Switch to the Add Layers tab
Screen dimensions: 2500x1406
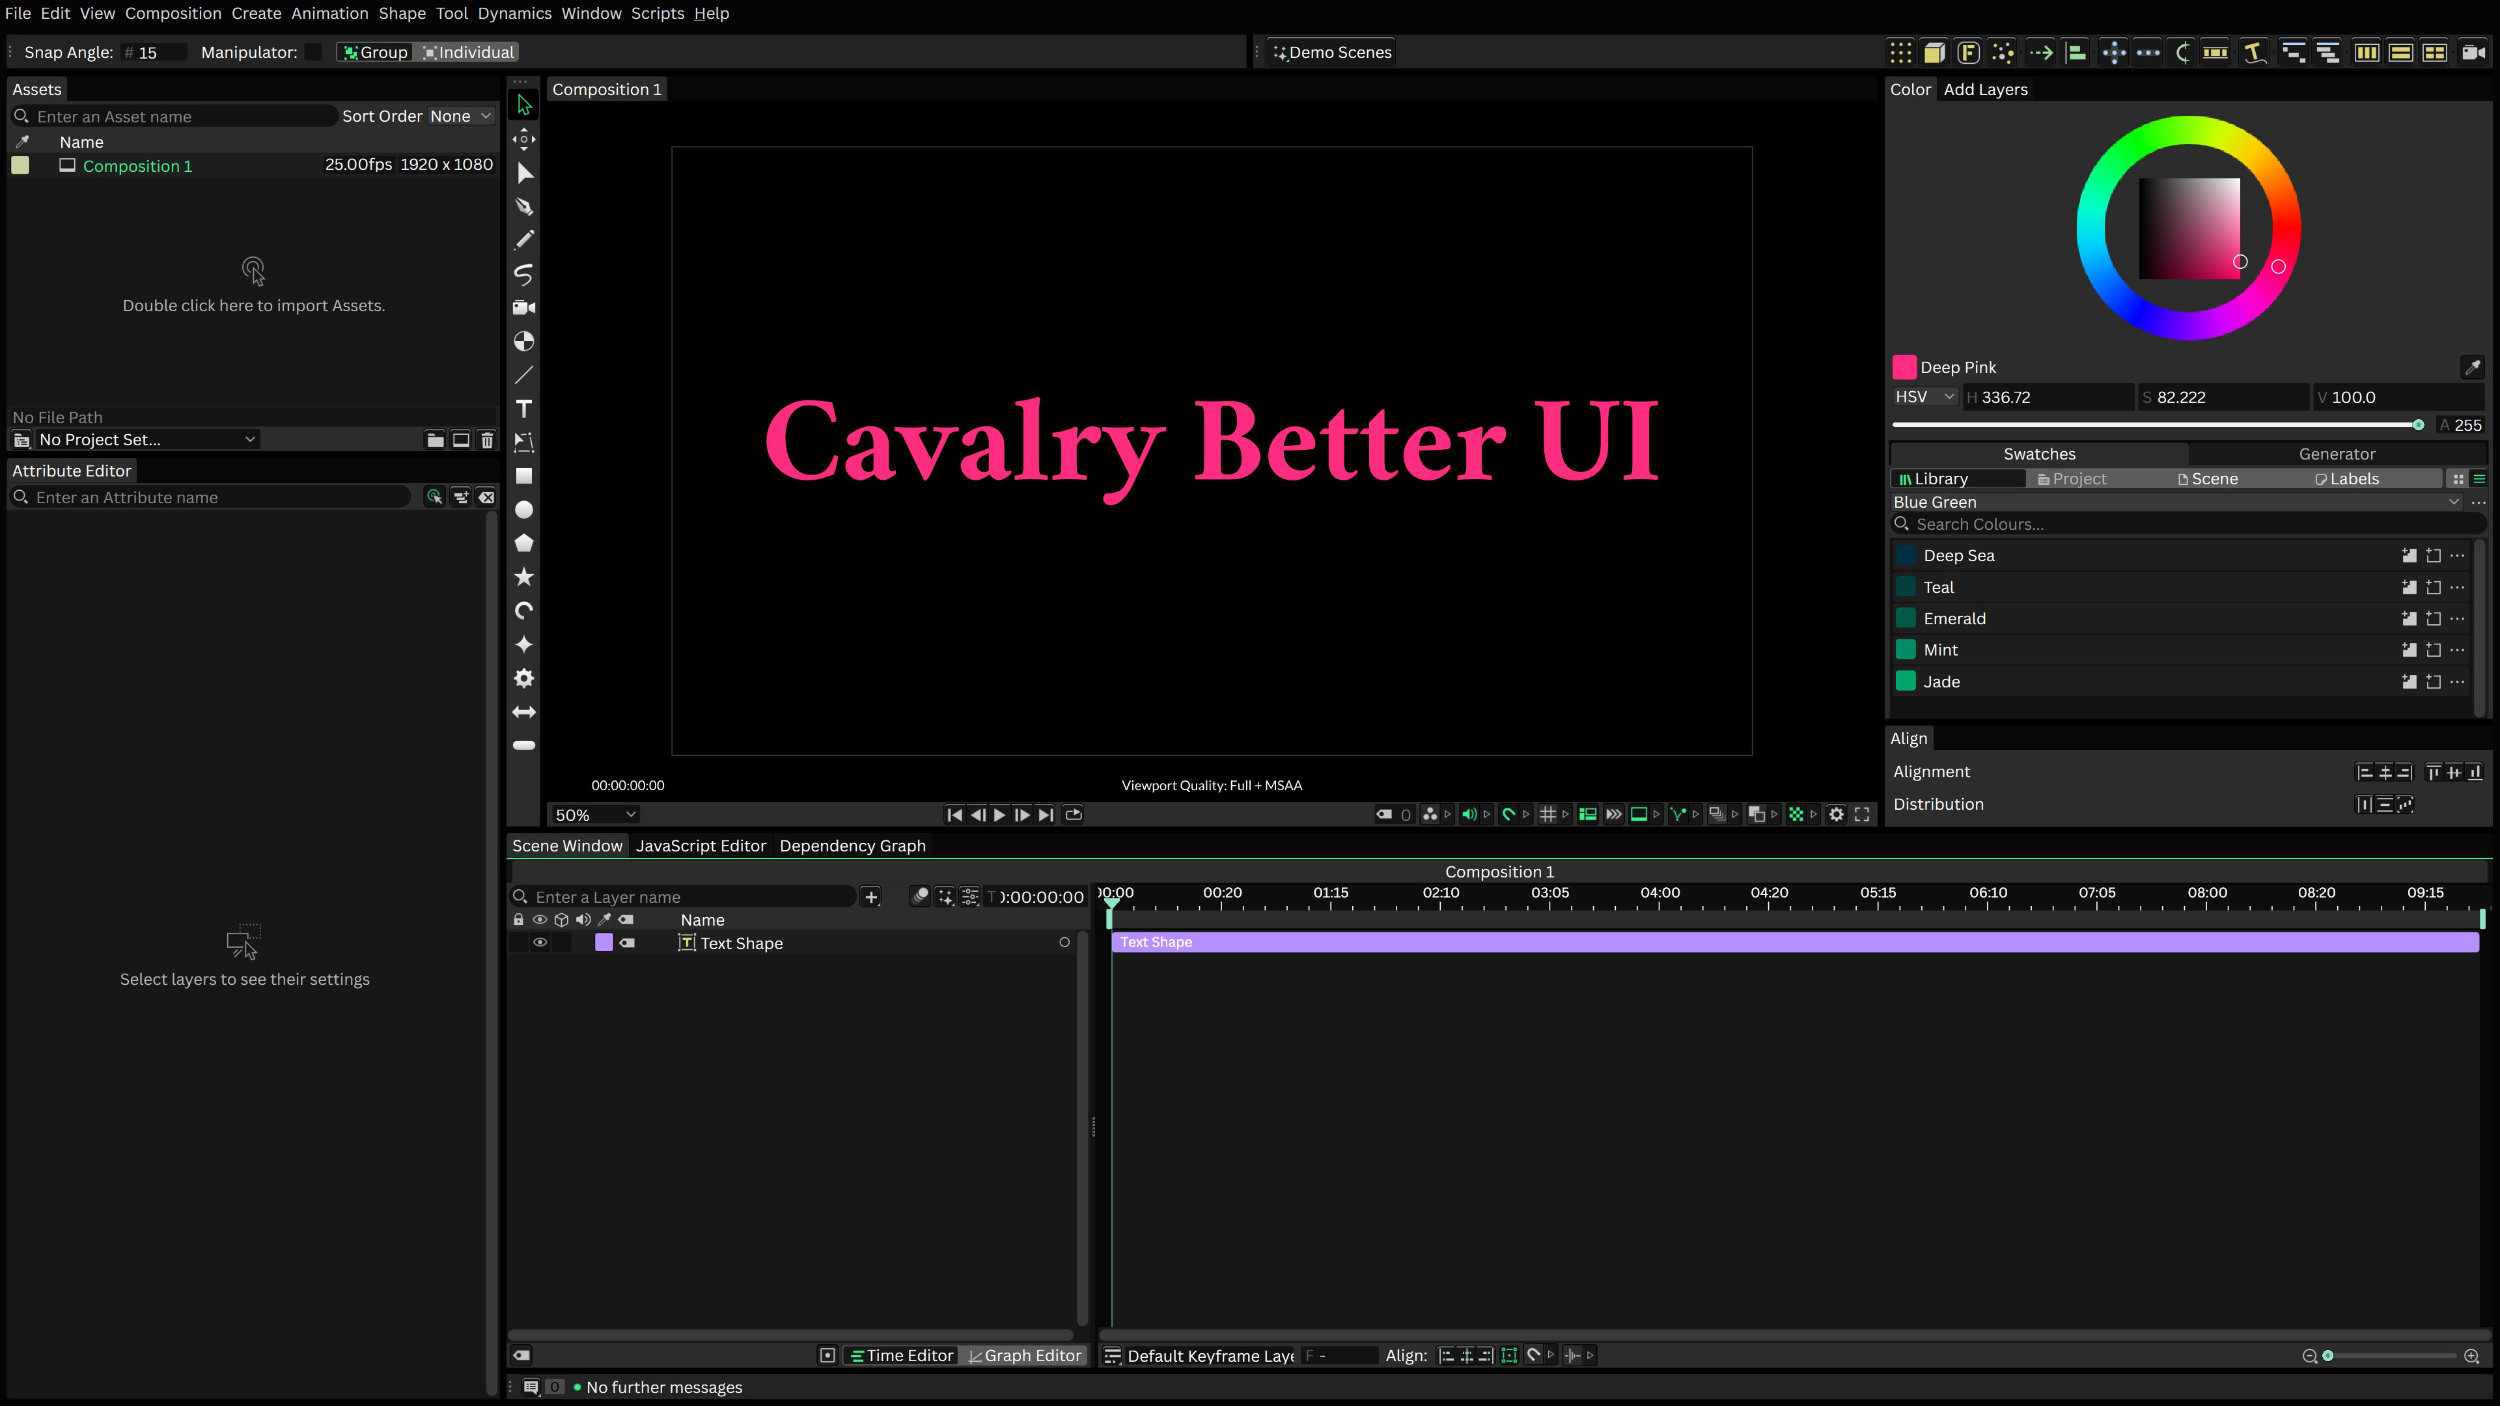[x=1985, y=89]
